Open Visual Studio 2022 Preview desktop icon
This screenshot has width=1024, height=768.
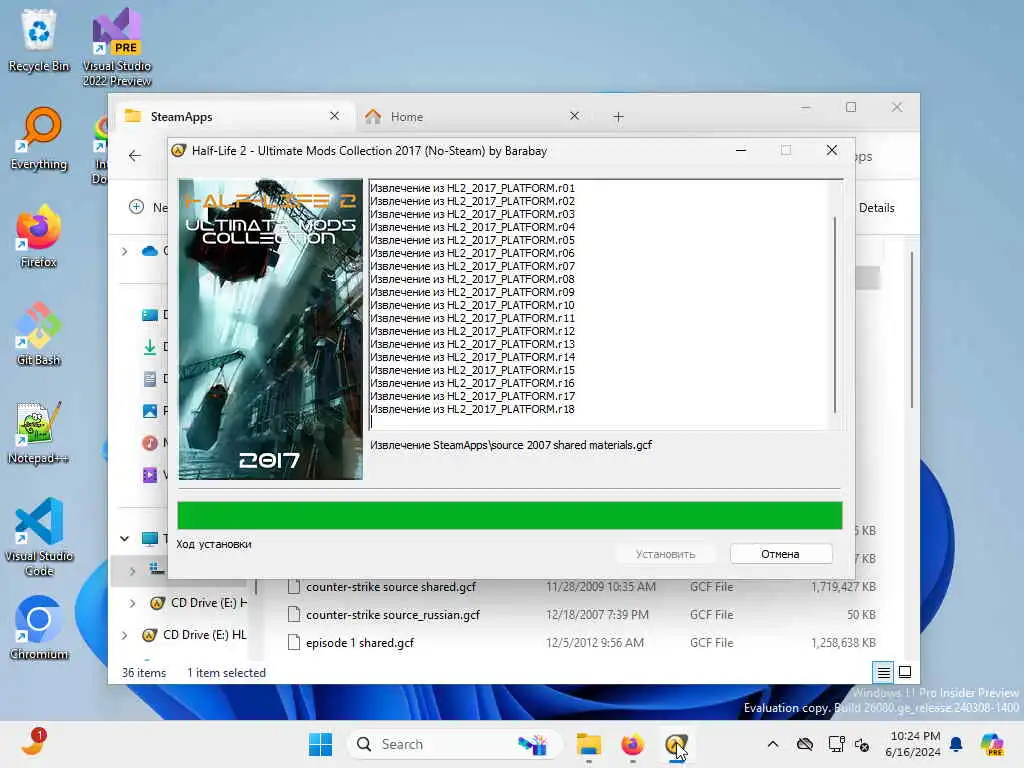pyautogui.click(x=117, y=47)
